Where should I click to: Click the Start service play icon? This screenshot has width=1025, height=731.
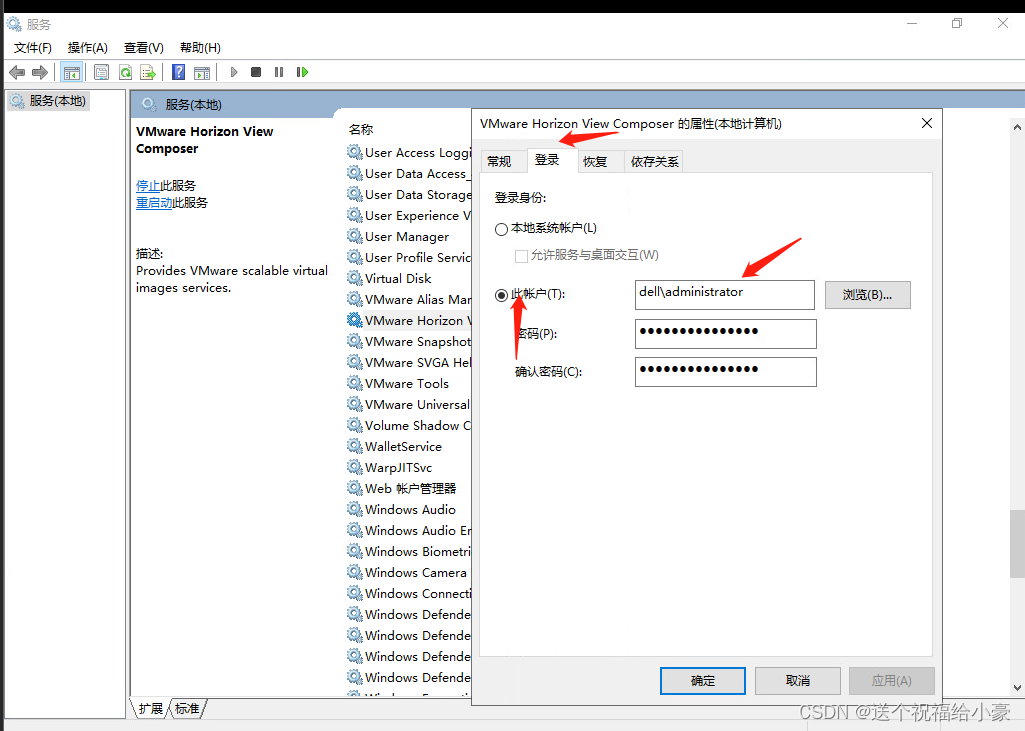point(233,72)
